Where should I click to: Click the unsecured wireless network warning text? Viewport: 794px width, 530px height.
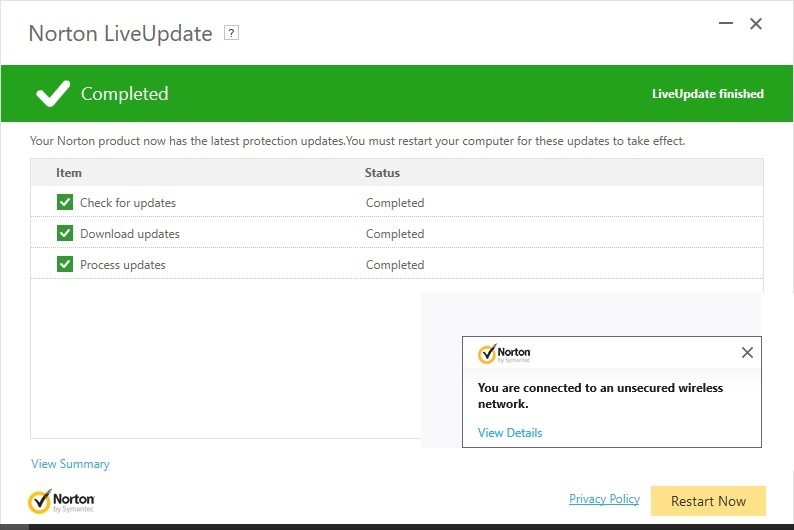[601, 395]
